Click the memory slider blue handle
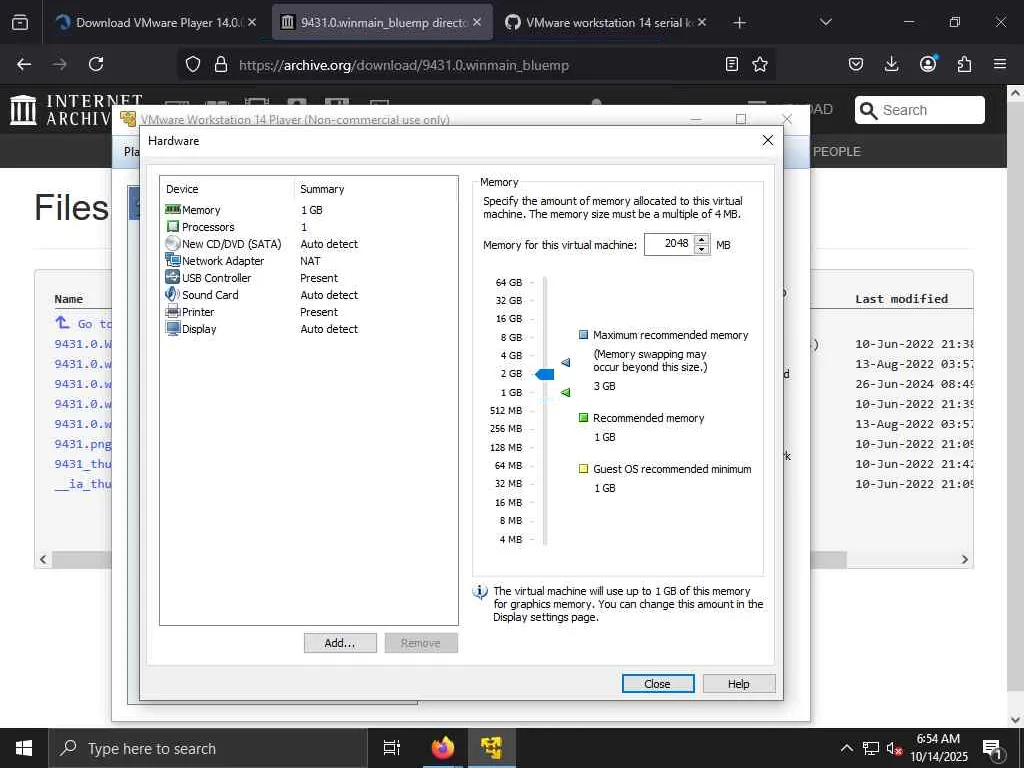Viewport: 1024px width, 768px height. click(545, 374)
